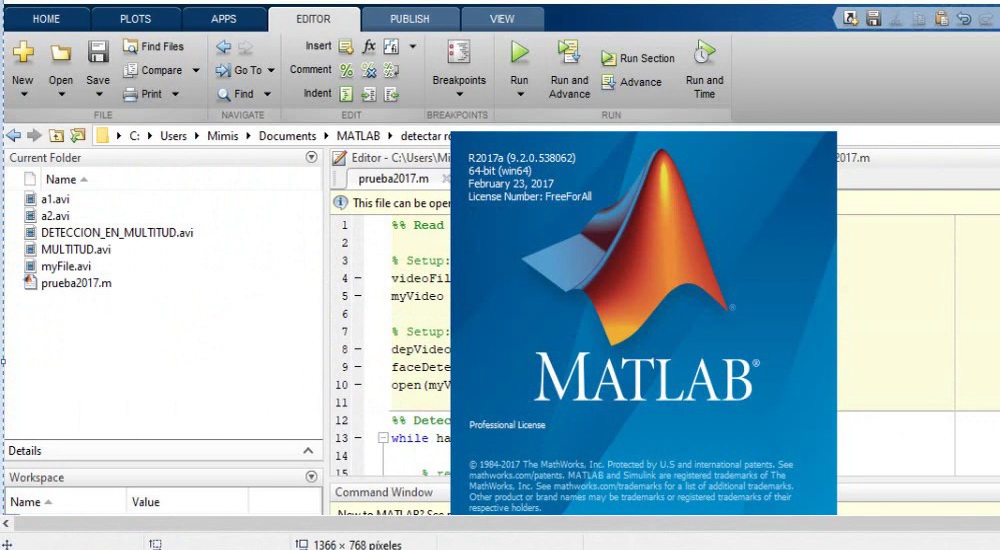The image size is (1000, 550).
Task: Click the Run Section button
Action: pyautogui.click(x=637, y=58)
